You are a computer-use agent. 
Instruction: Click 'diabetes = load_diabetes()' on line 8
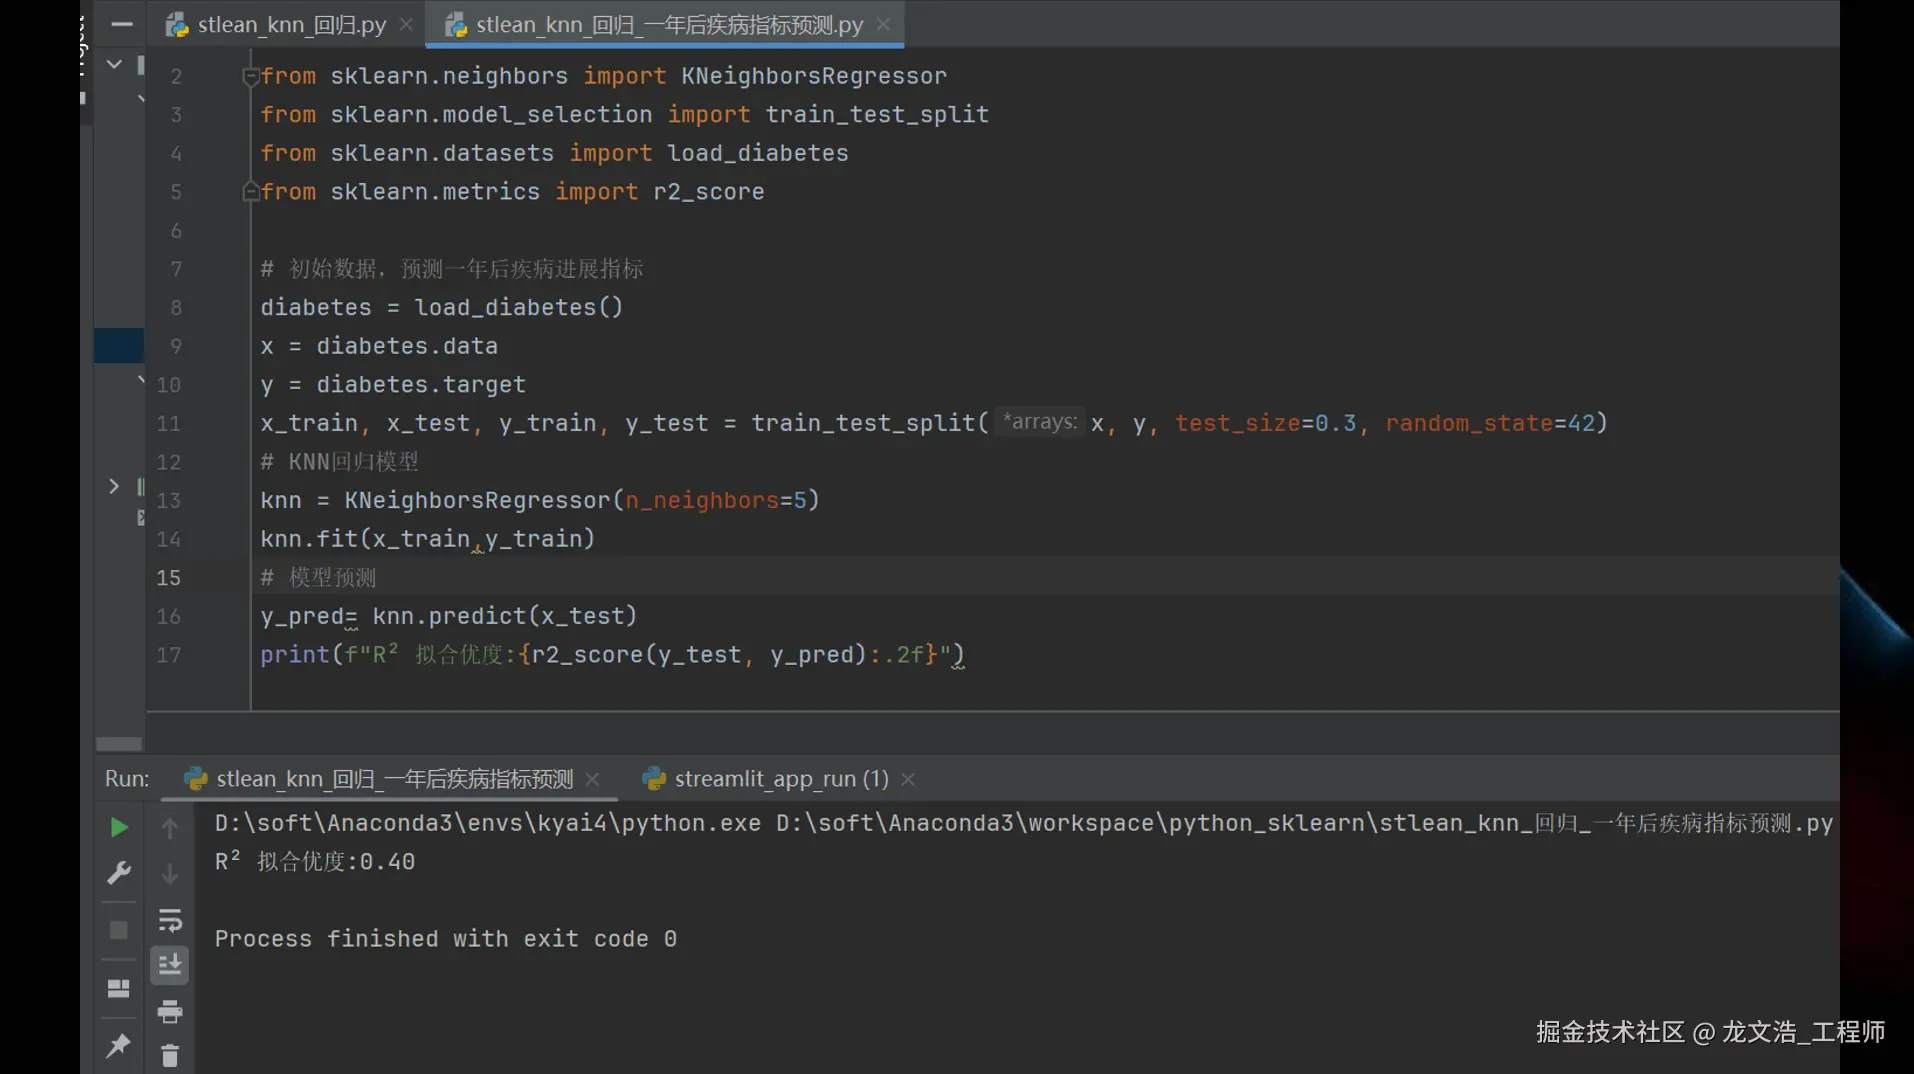(442, 307)
